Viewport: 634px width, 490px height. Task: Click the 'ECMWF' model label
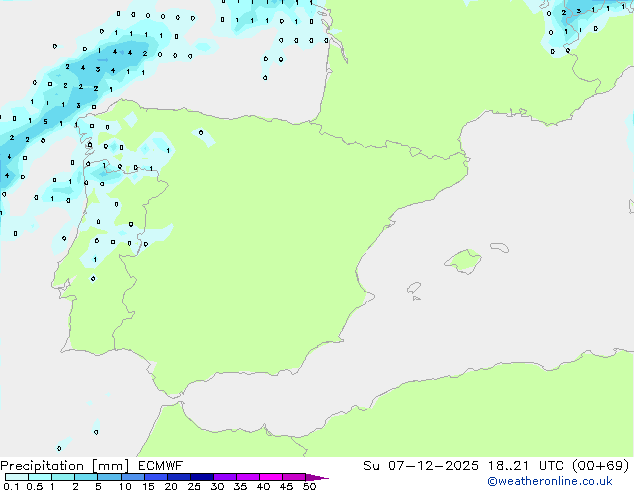(x=161, y=466)
